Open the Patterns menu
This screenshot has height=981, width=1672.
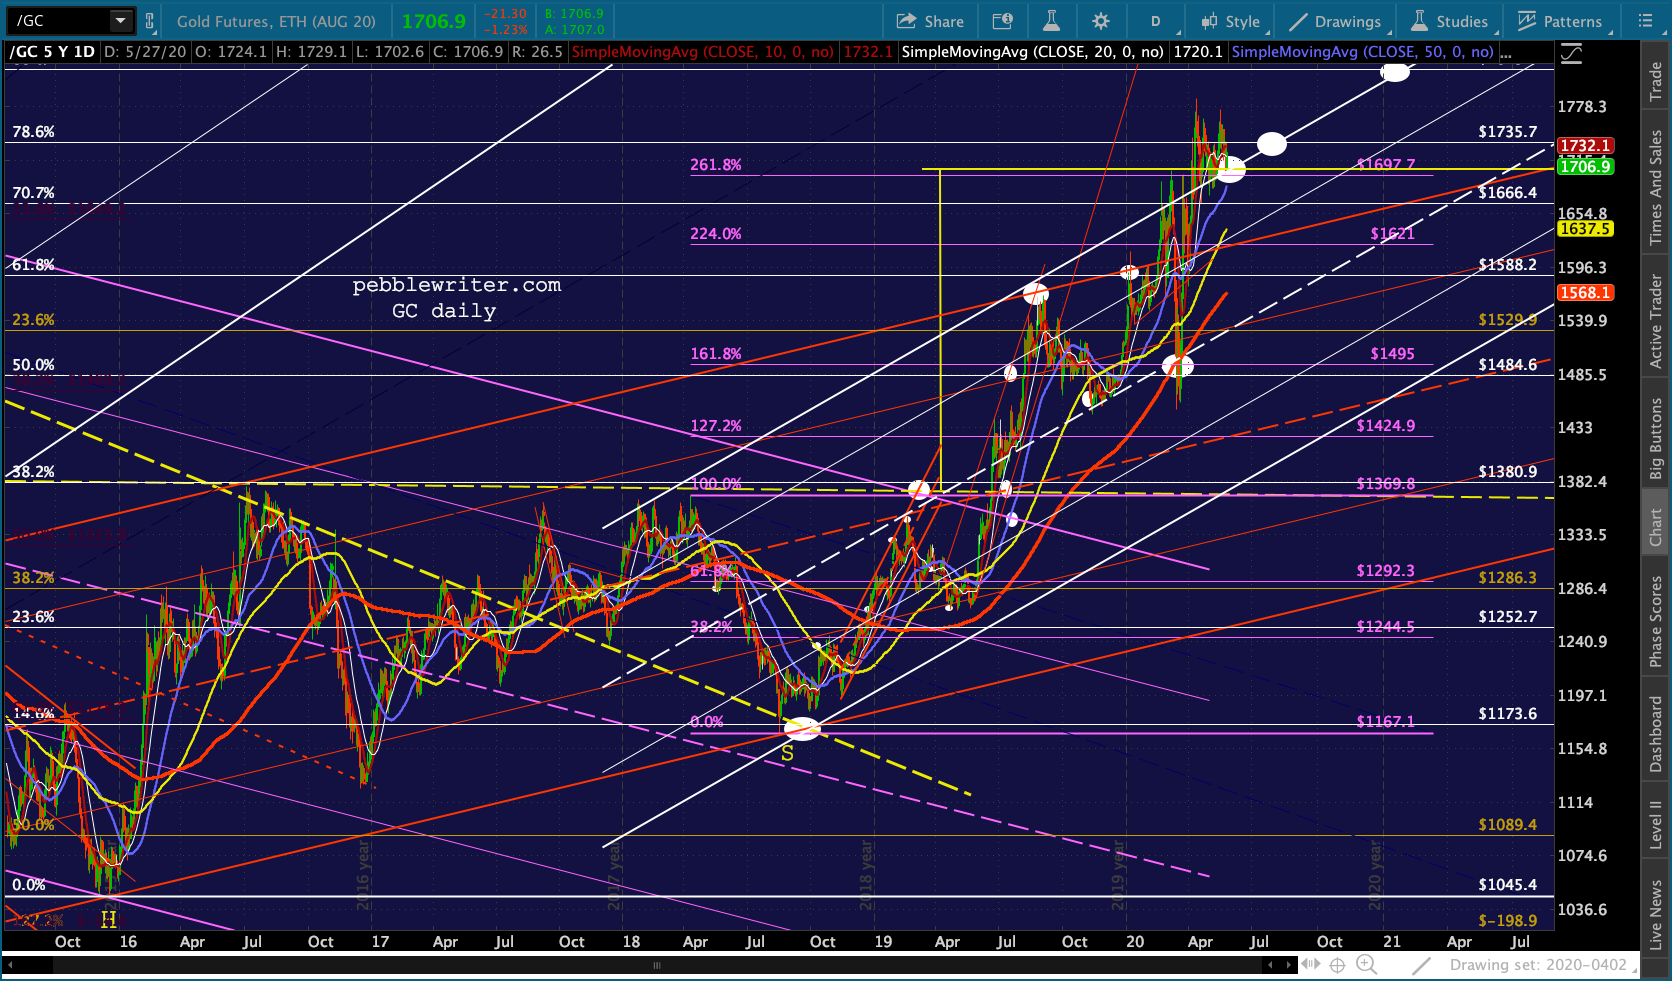point(1560,21)
